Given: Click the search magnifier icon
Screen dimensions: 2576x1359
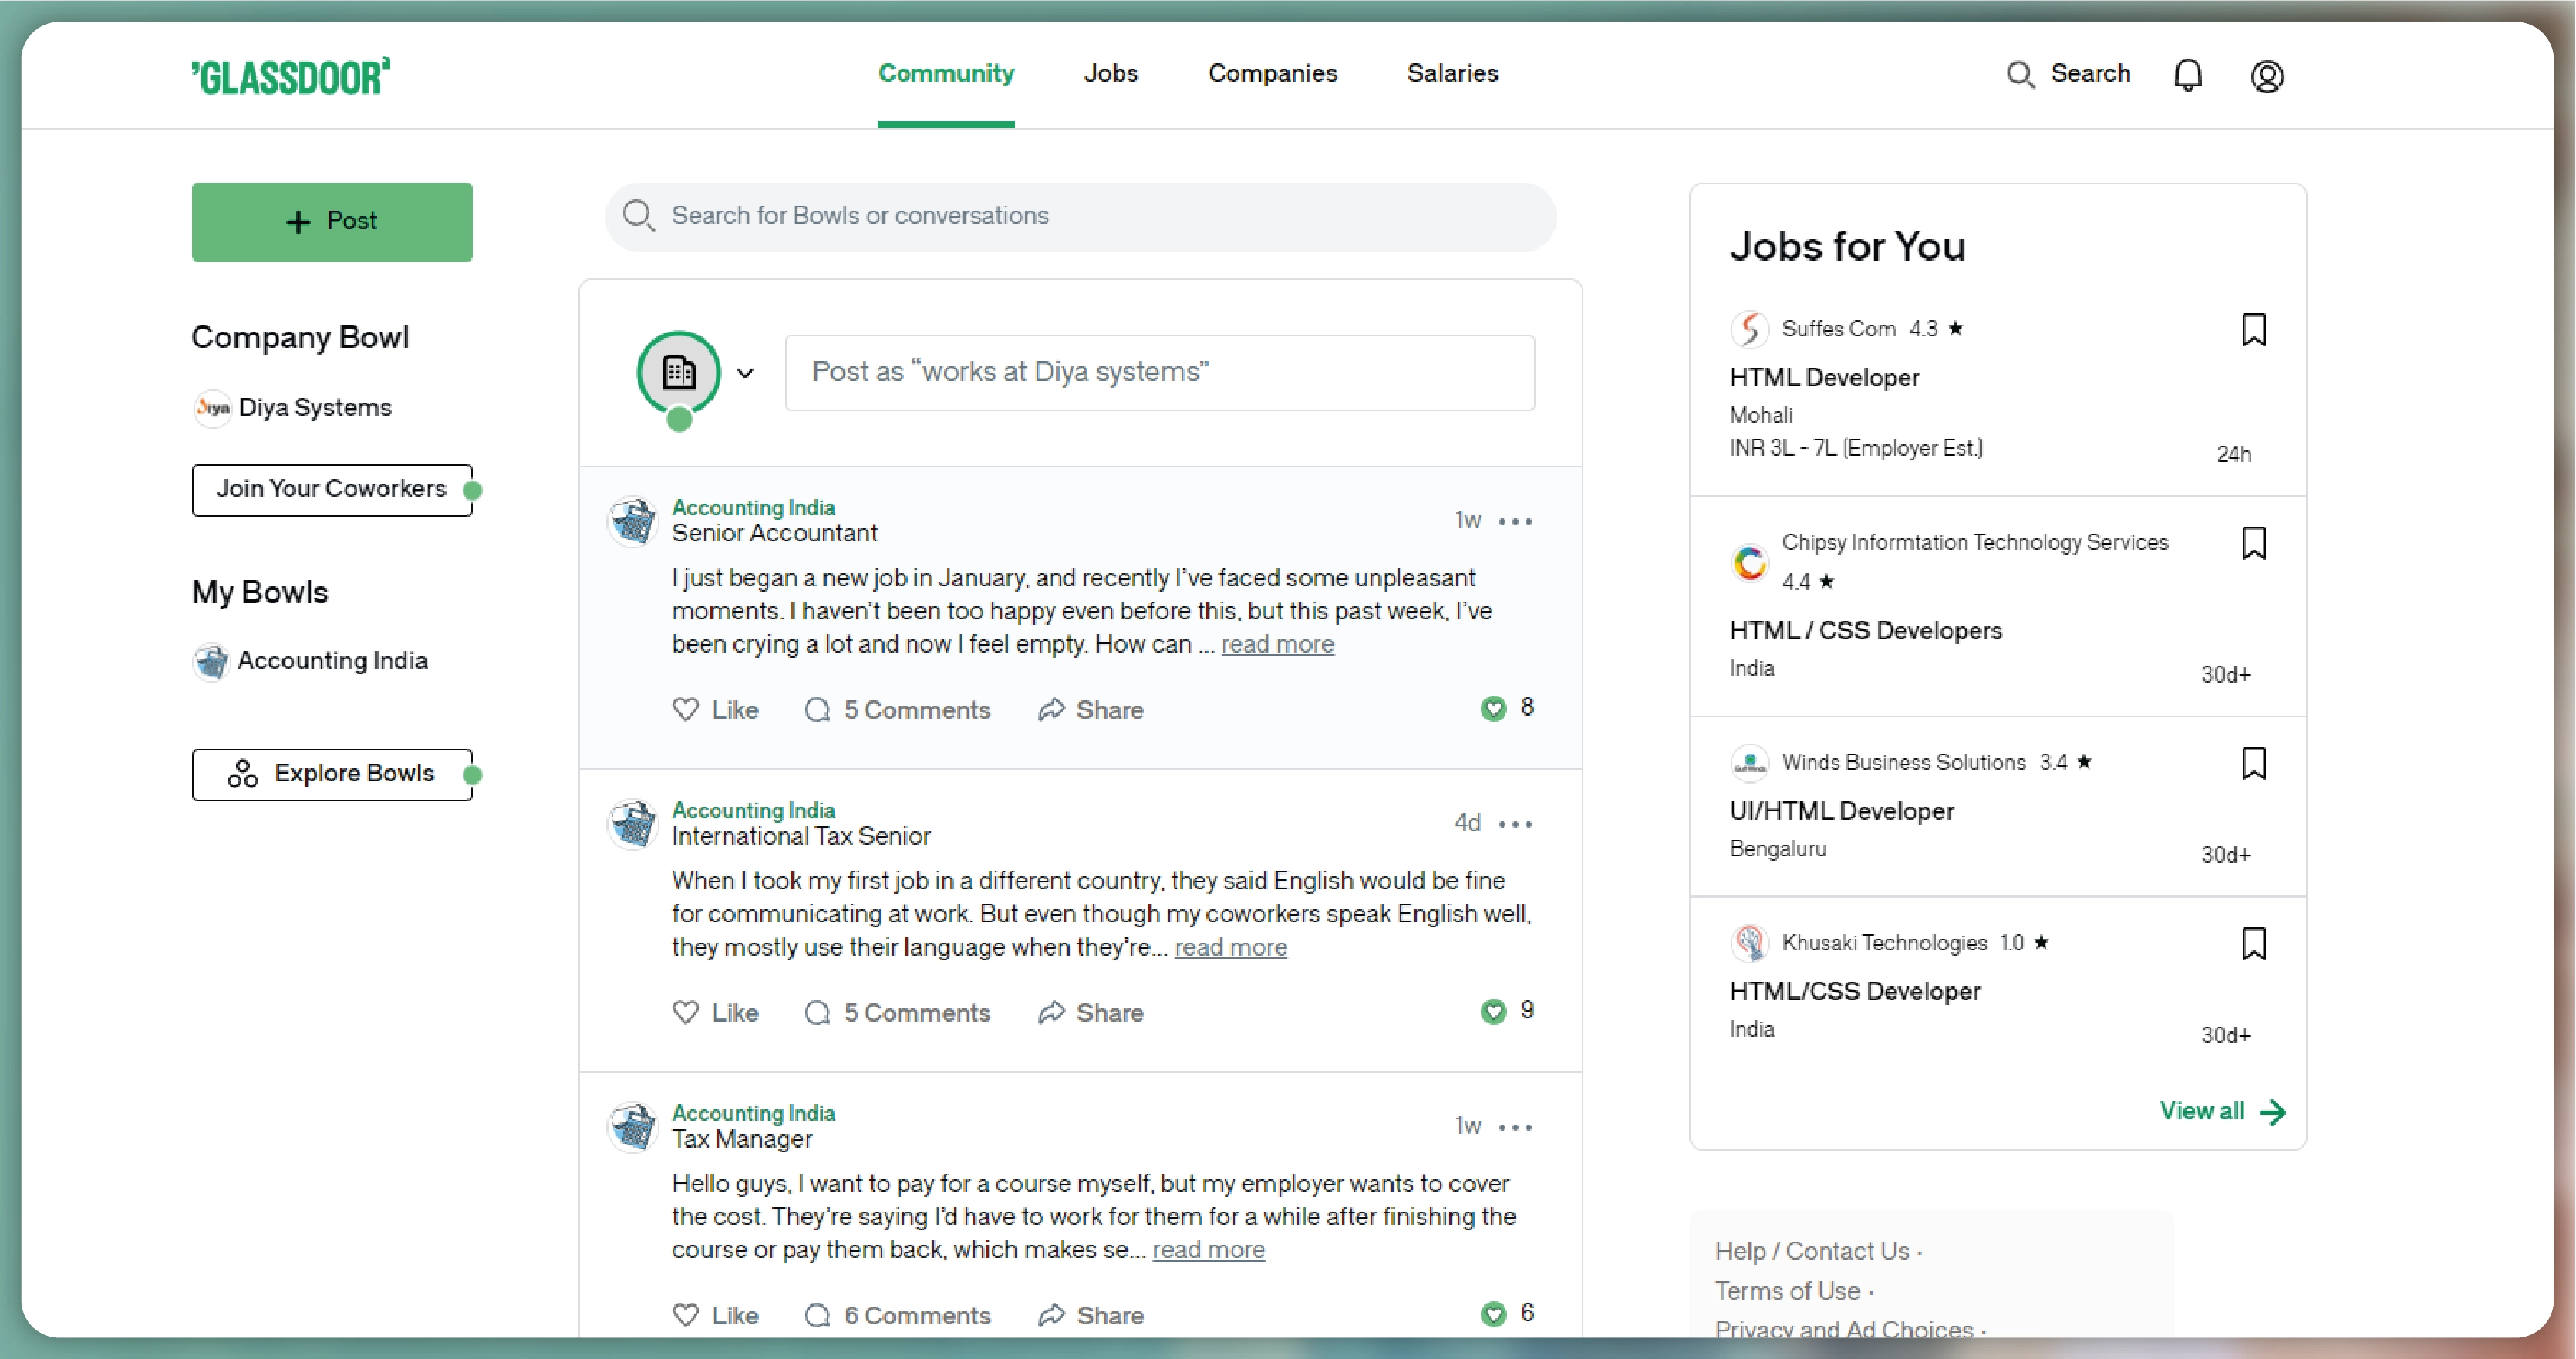Looking at the screenshot, I should click(2022, 75).
